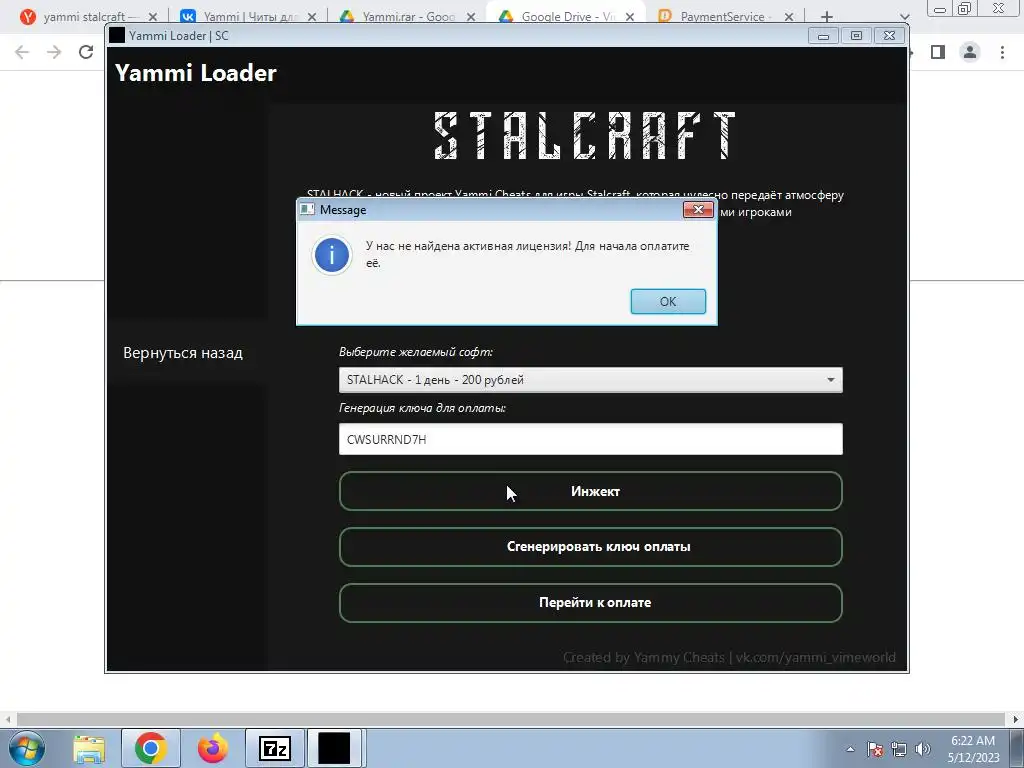
Task: Close the Yammi Loader window
Action: pyautogui.click(x=889, y=36)
